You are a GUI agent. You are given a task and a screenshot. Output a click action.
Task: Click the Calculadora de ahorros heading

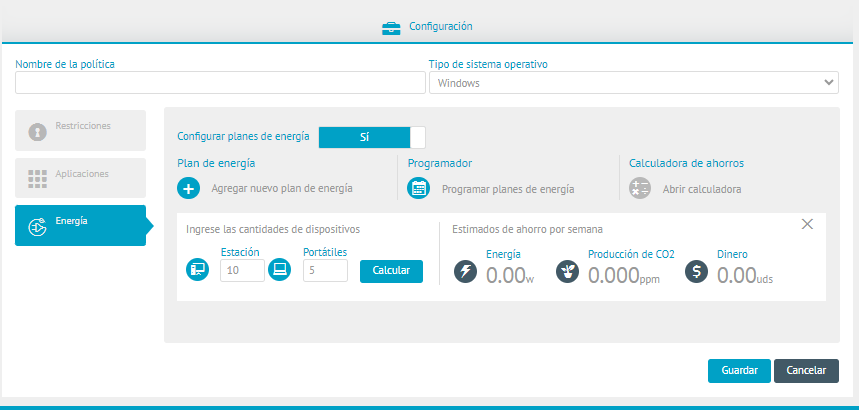686,163
